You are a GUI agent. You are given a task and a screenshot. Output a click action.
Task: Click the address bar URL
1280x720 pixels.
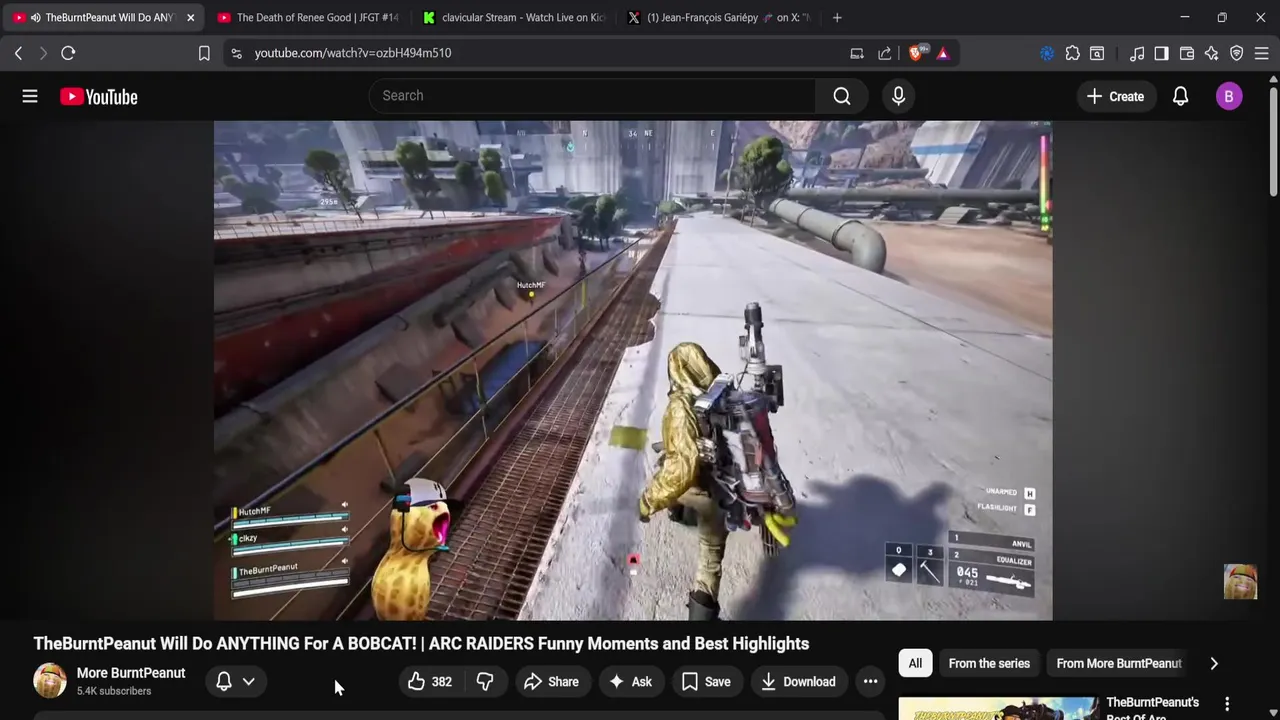click(x=353, y=53)
